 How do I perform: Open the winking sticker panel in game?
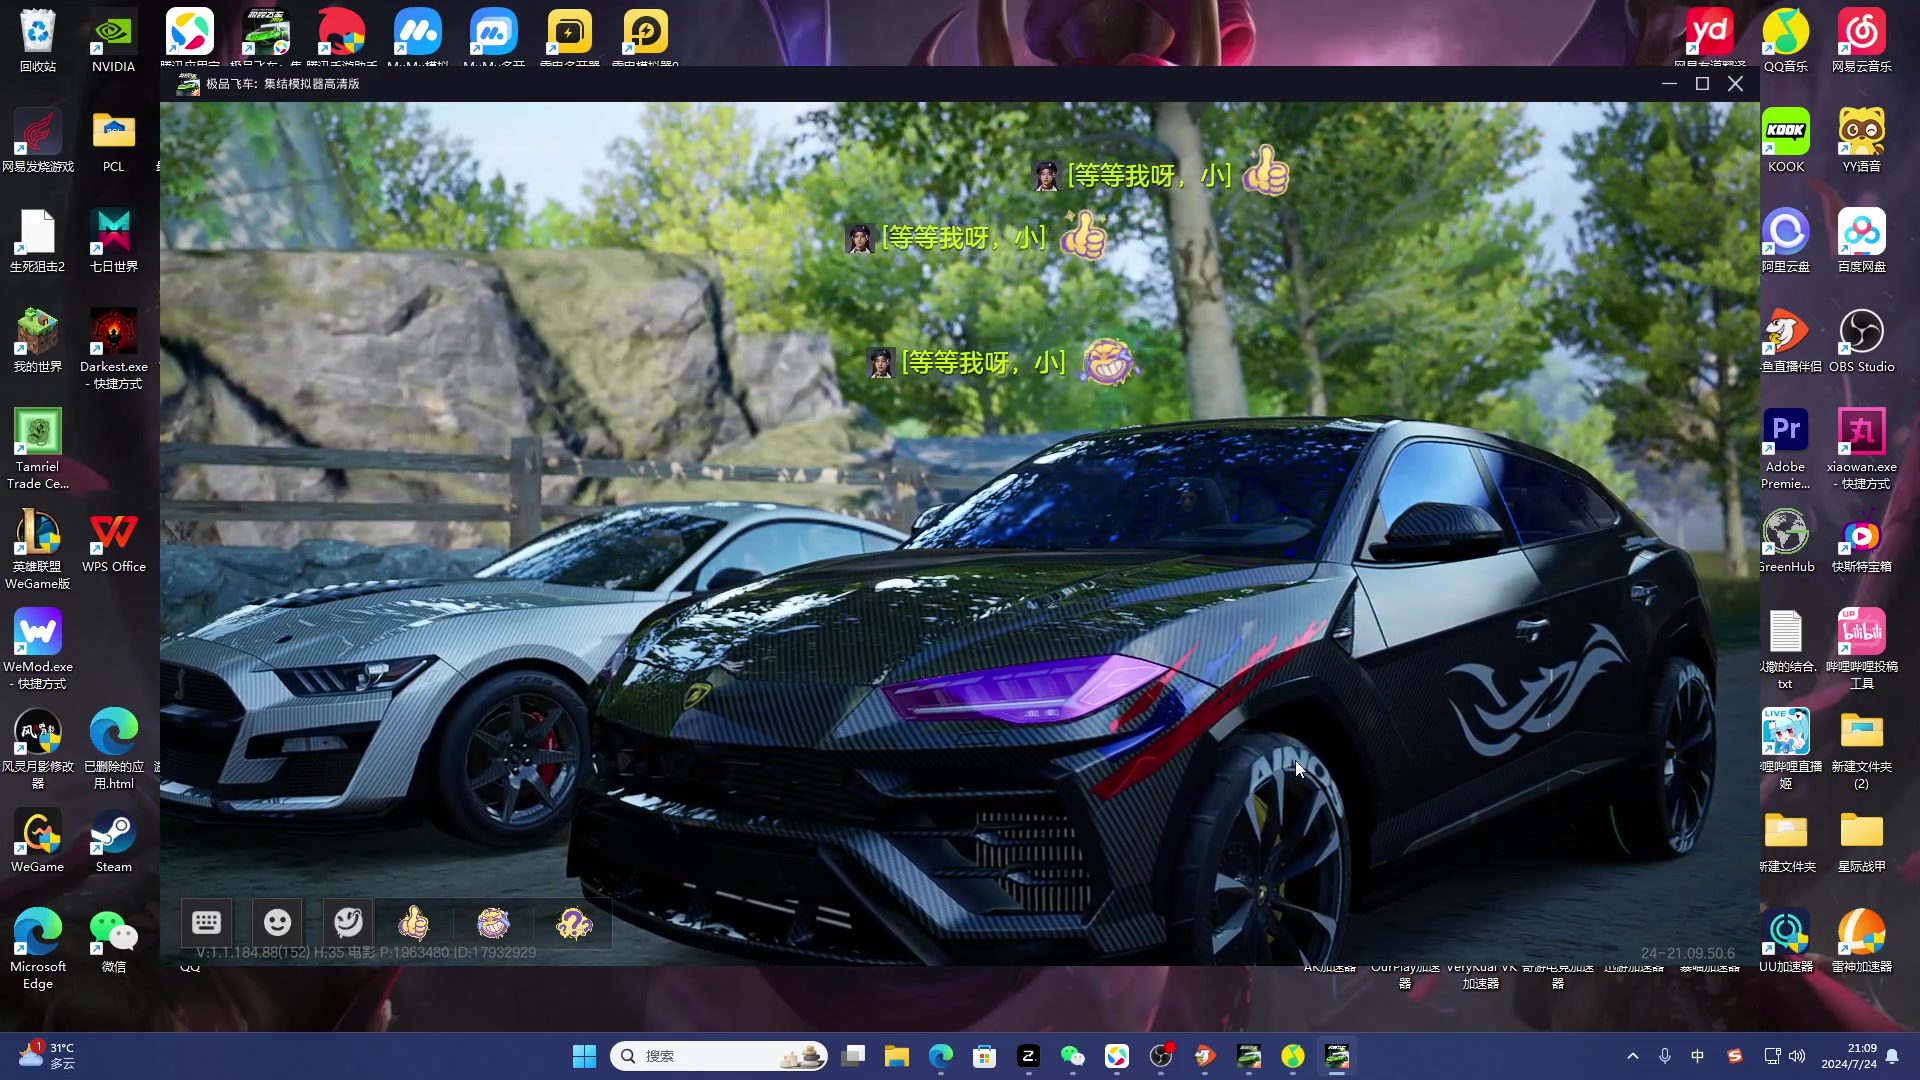(x=349, y=922)
